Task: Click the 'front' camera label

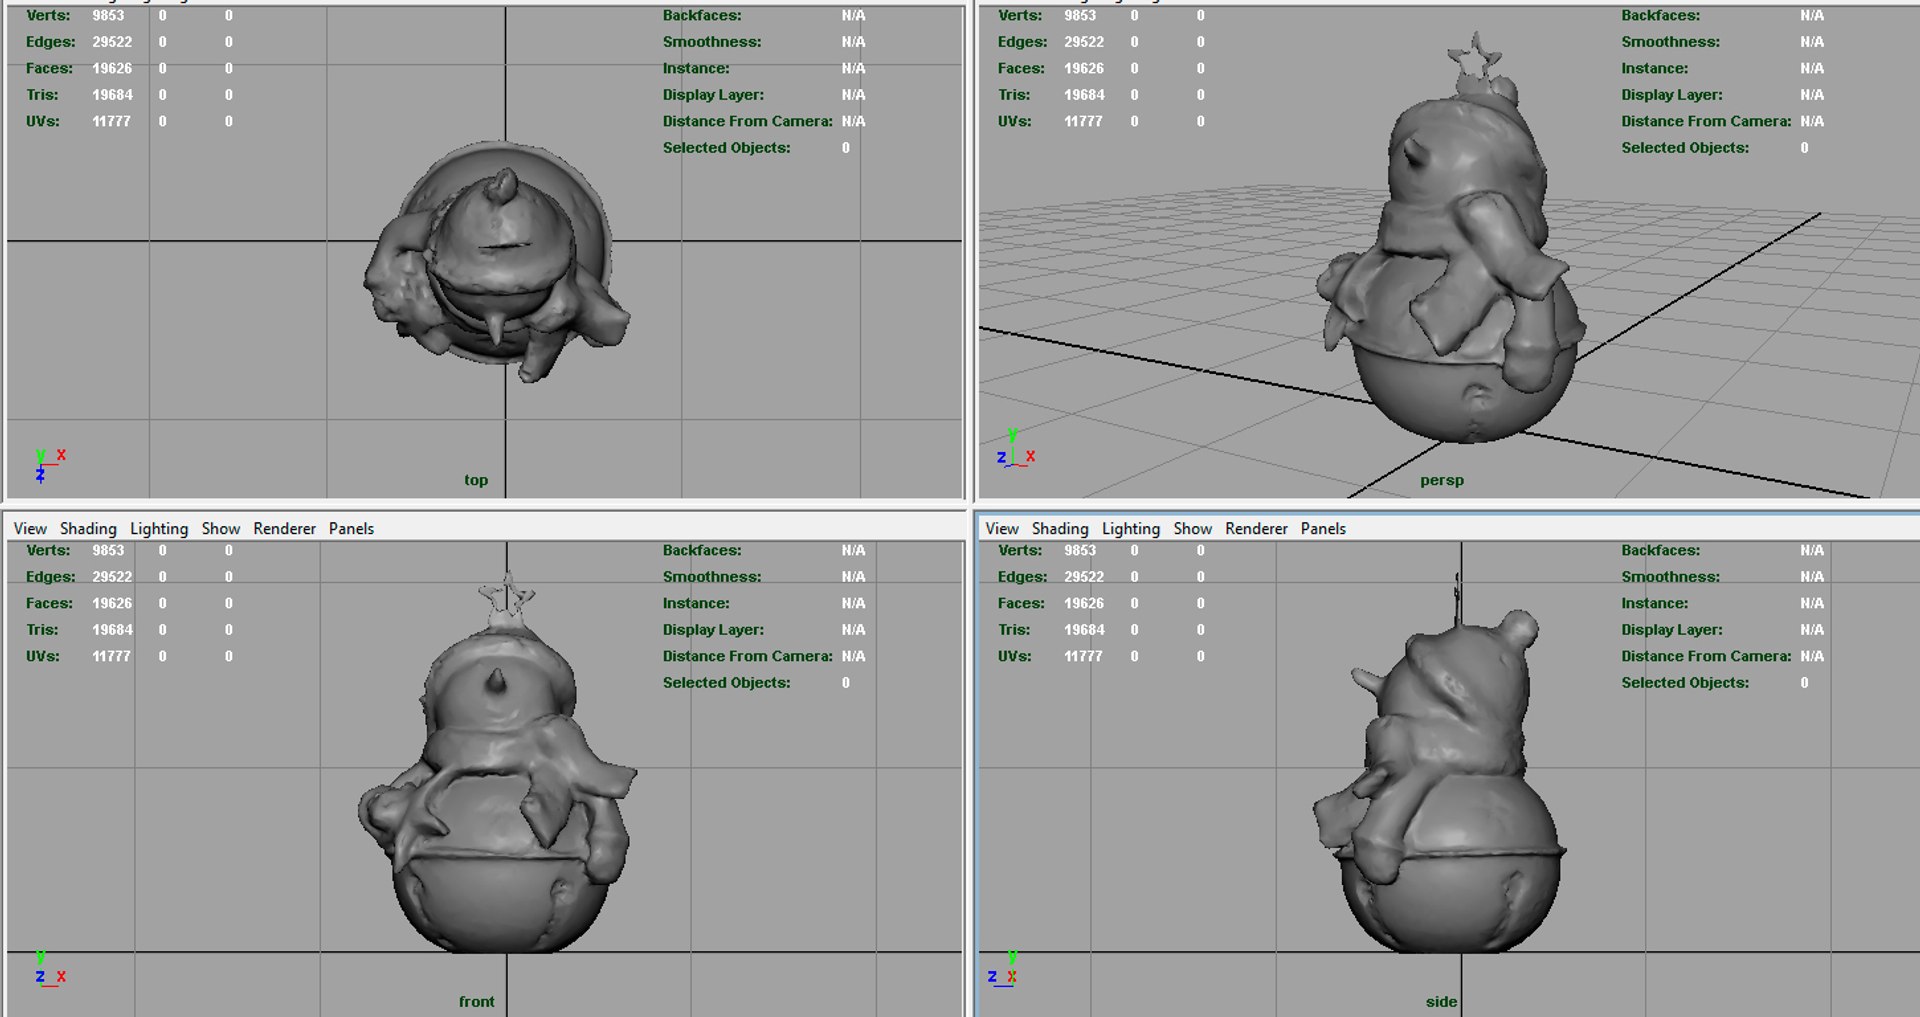Action: tap(477, 1001)
